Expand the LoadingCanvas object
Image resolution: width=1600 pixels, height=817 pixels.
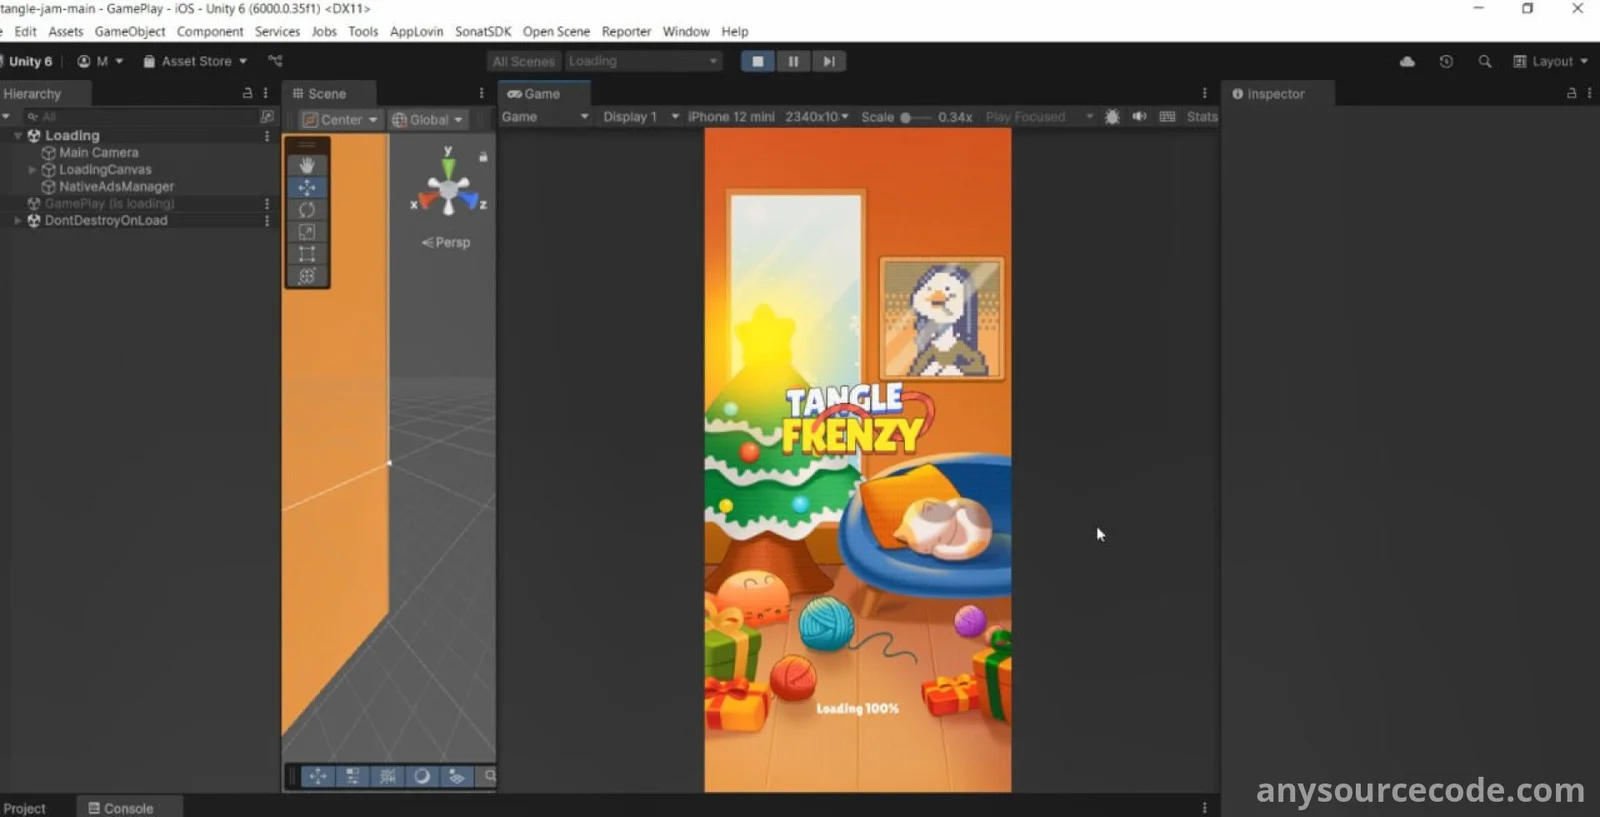point(32,170)
